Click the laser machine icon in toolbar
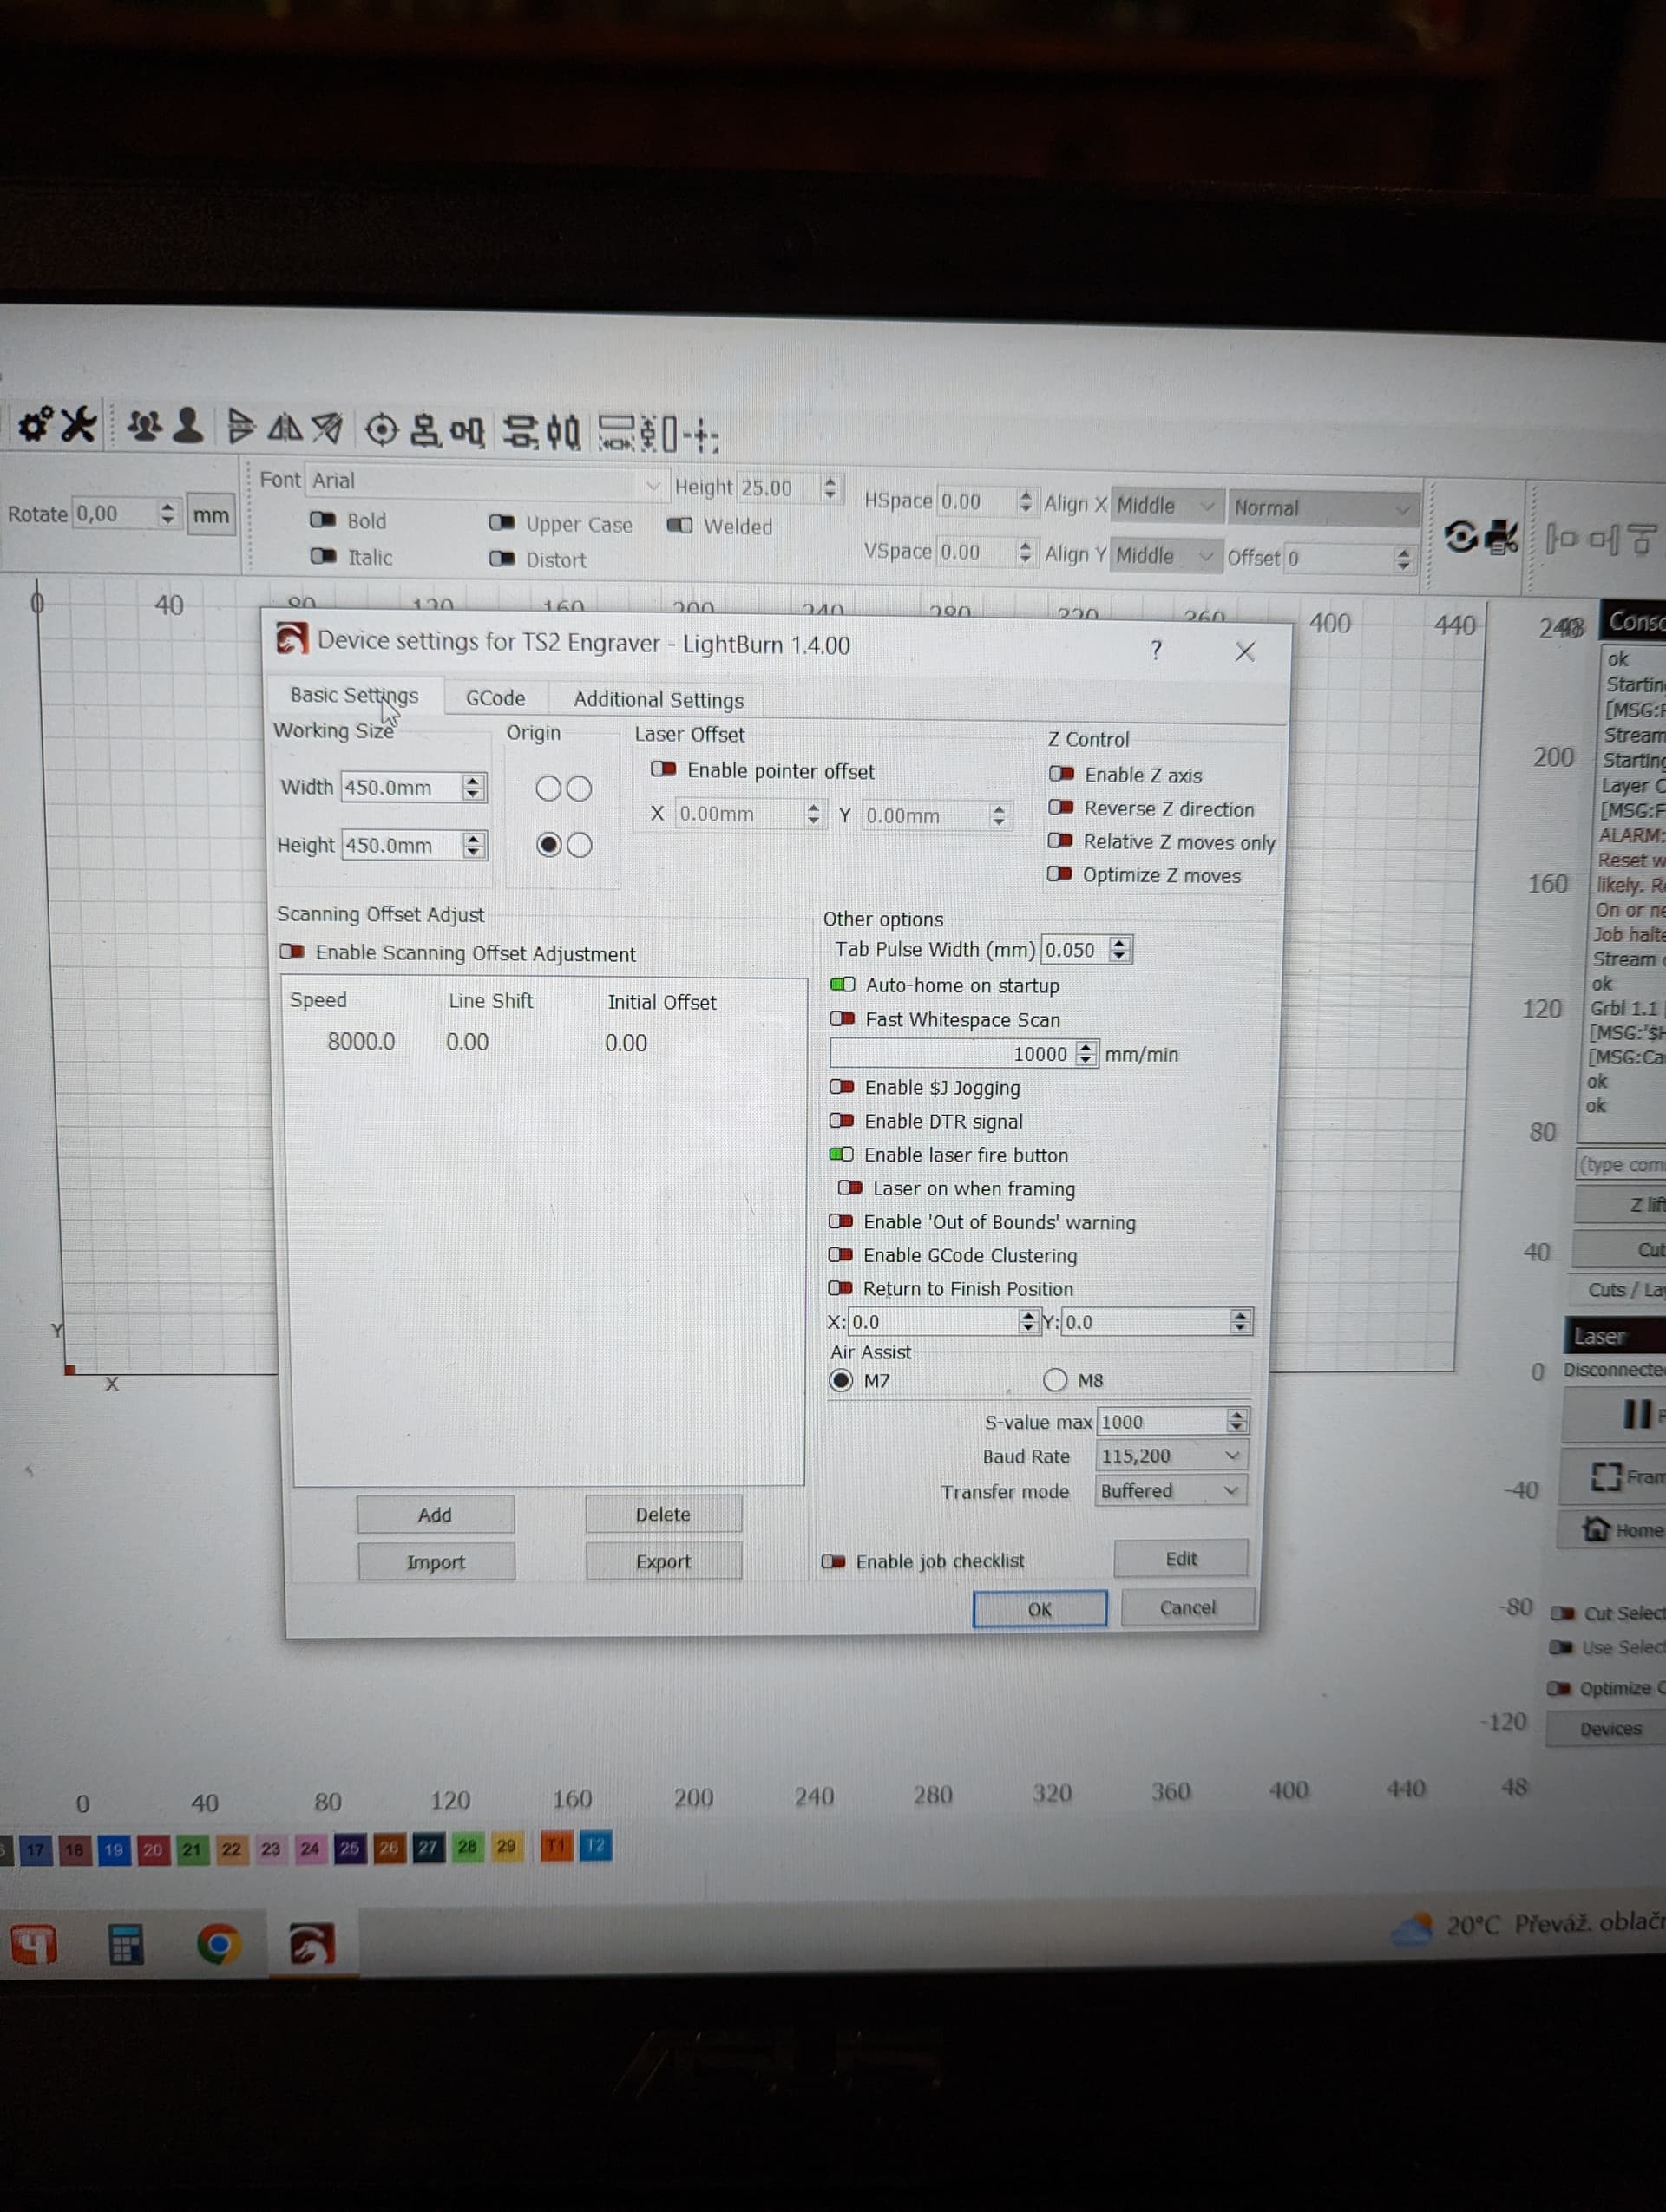 1503,538
